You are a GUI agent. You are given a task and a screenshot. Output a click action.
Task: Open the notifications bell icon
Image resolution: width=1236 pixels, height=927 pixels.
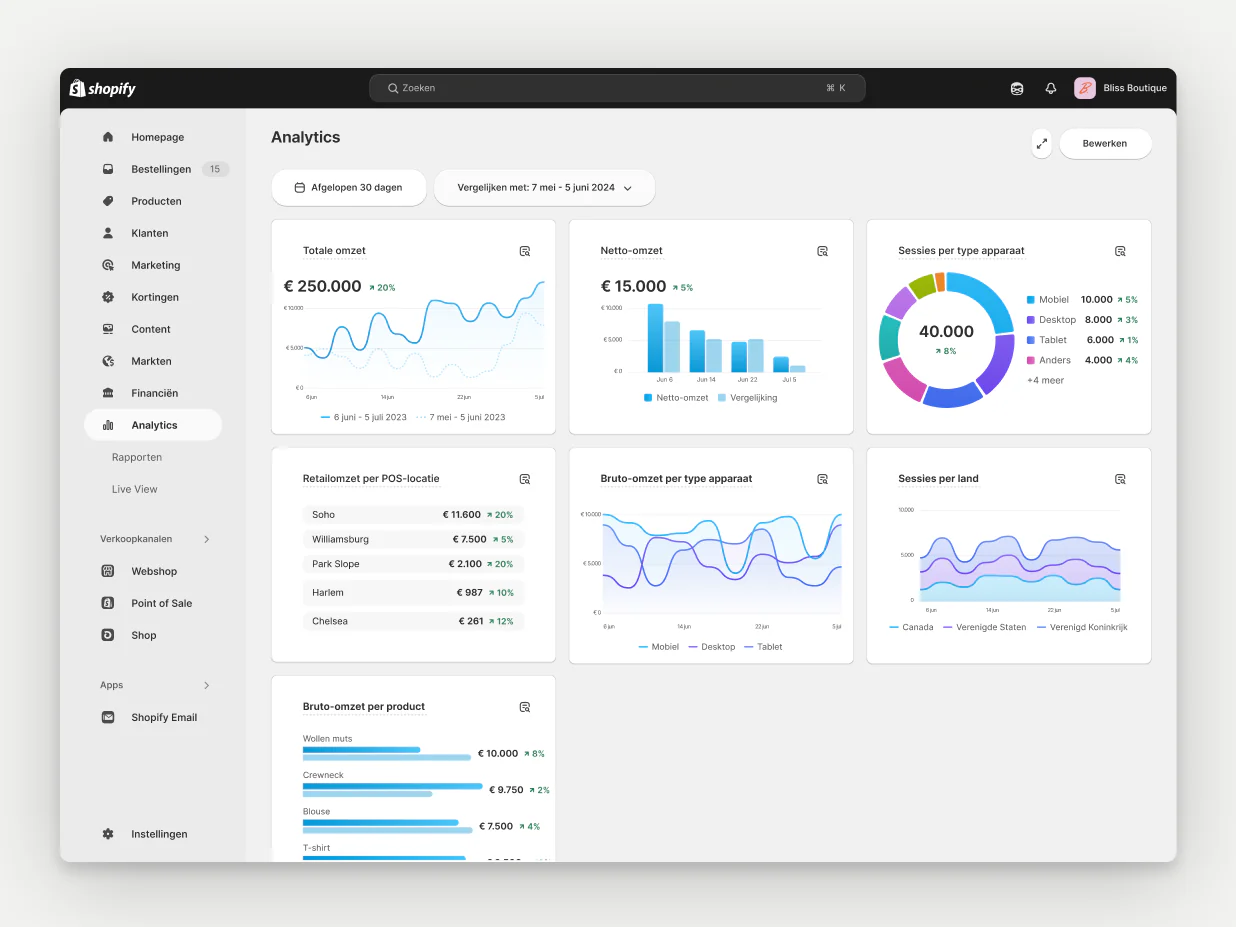[x=1050, y=88]
